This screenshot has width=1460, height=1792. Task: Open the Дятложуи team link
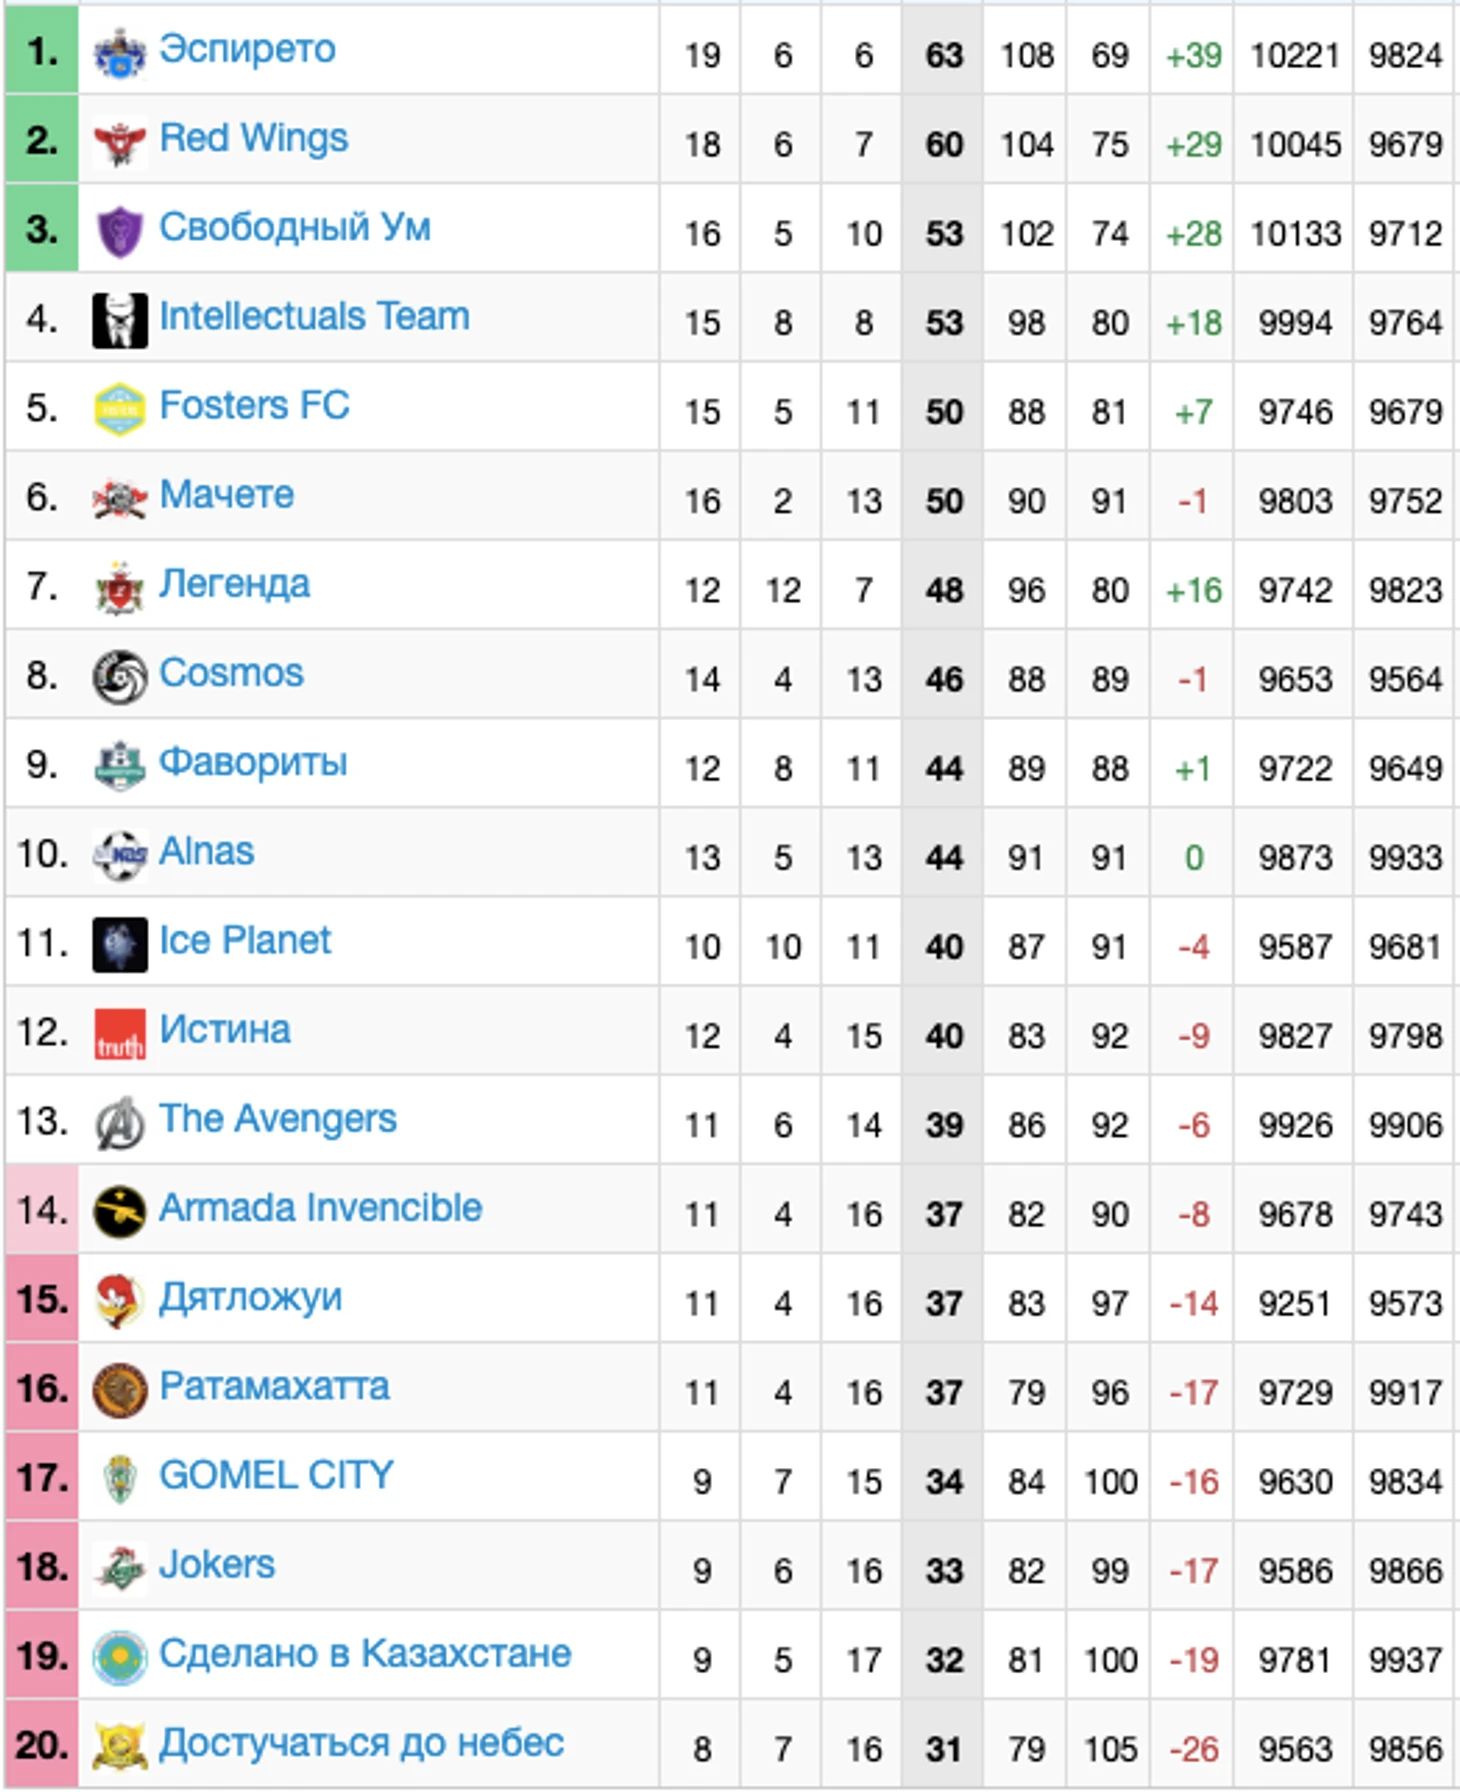pyautogui.click(x=251, y=1298)
